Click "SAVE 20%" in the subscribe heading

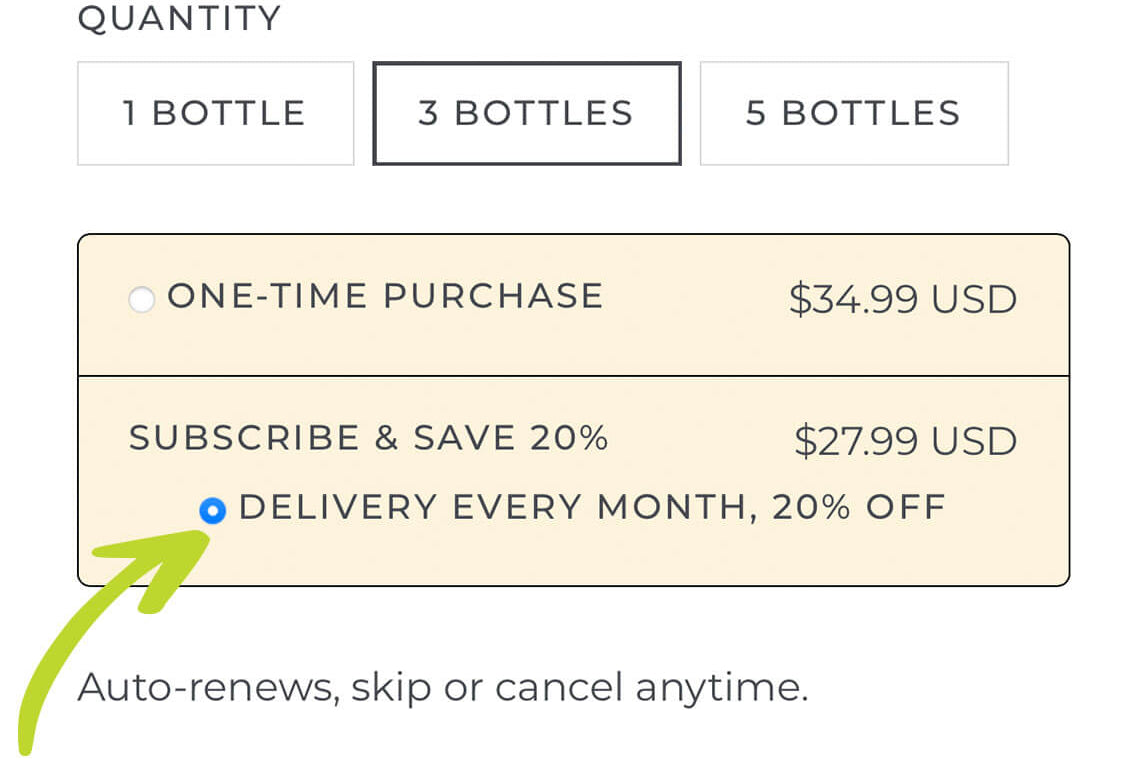(x=510, y=438)
